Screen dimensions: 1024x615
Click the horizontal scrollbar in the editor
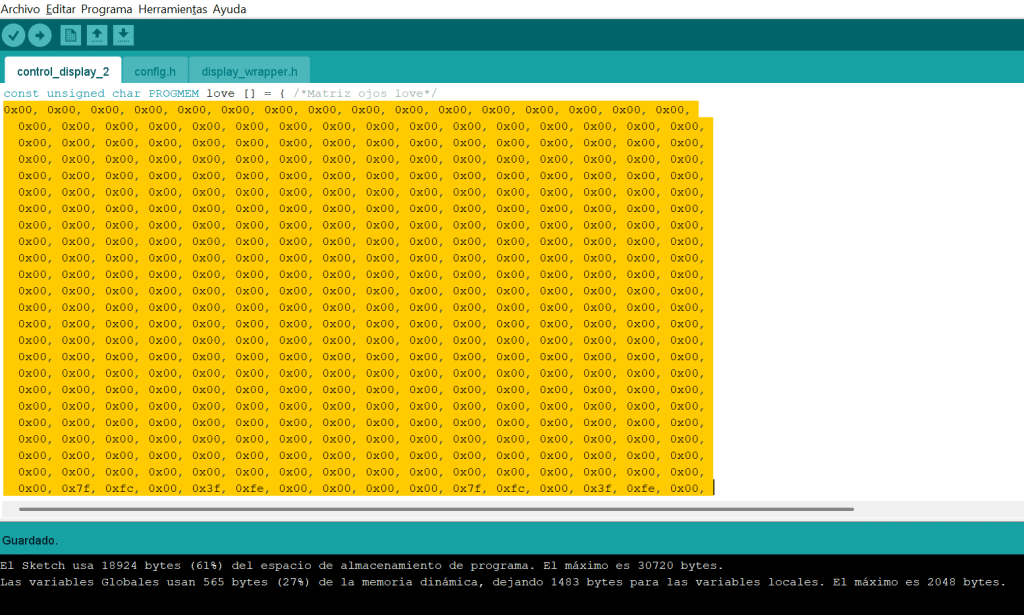point(436,509)
